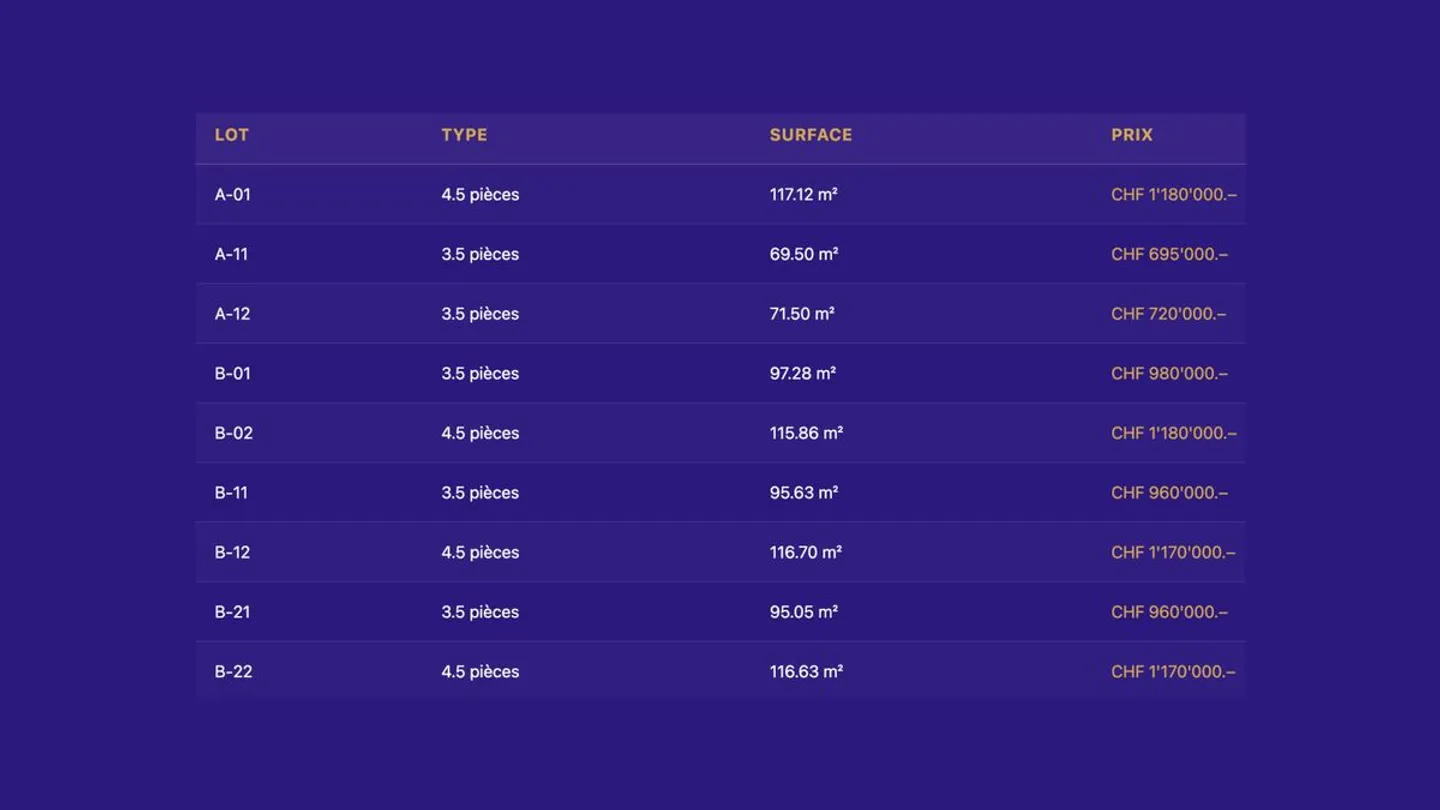Click the CHF 695'000.– price
This screenshot has height=810, width=1440.
(1169, 254)
